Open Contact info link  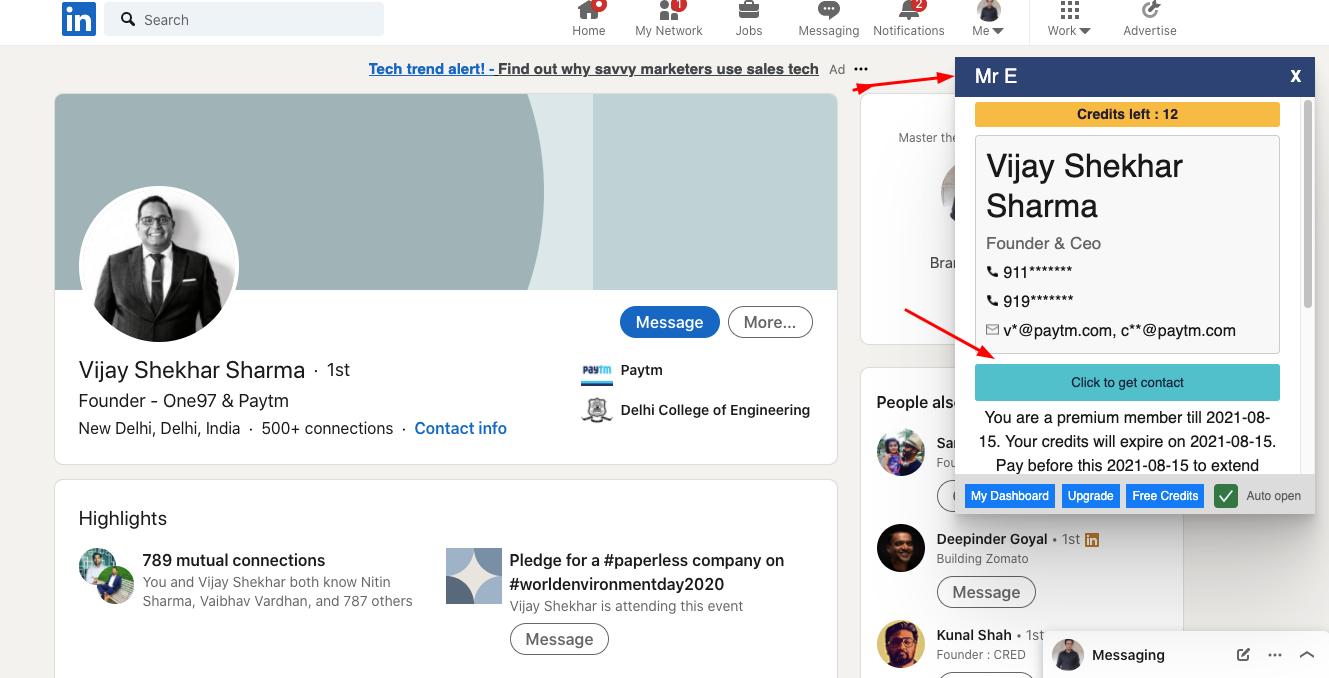[x=461, y=428]
